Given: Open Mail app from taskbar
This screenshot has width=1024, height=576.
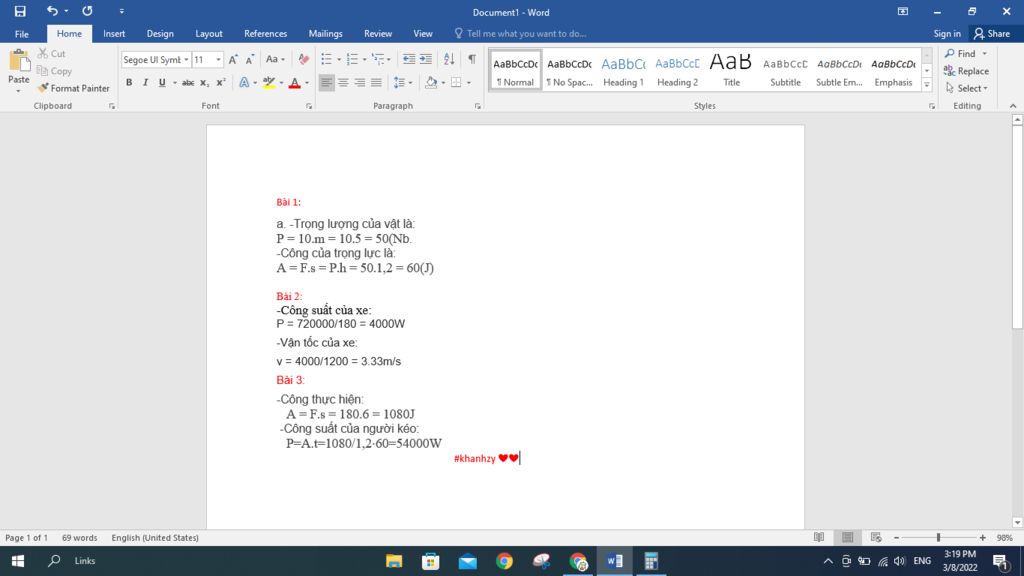Looking at the screenshot, I should (x=468, y=561).
